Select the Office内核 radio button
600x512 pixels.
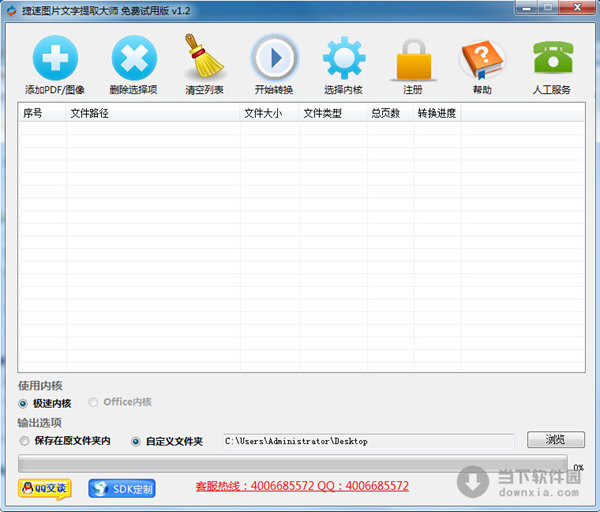(x=93, y=402)
